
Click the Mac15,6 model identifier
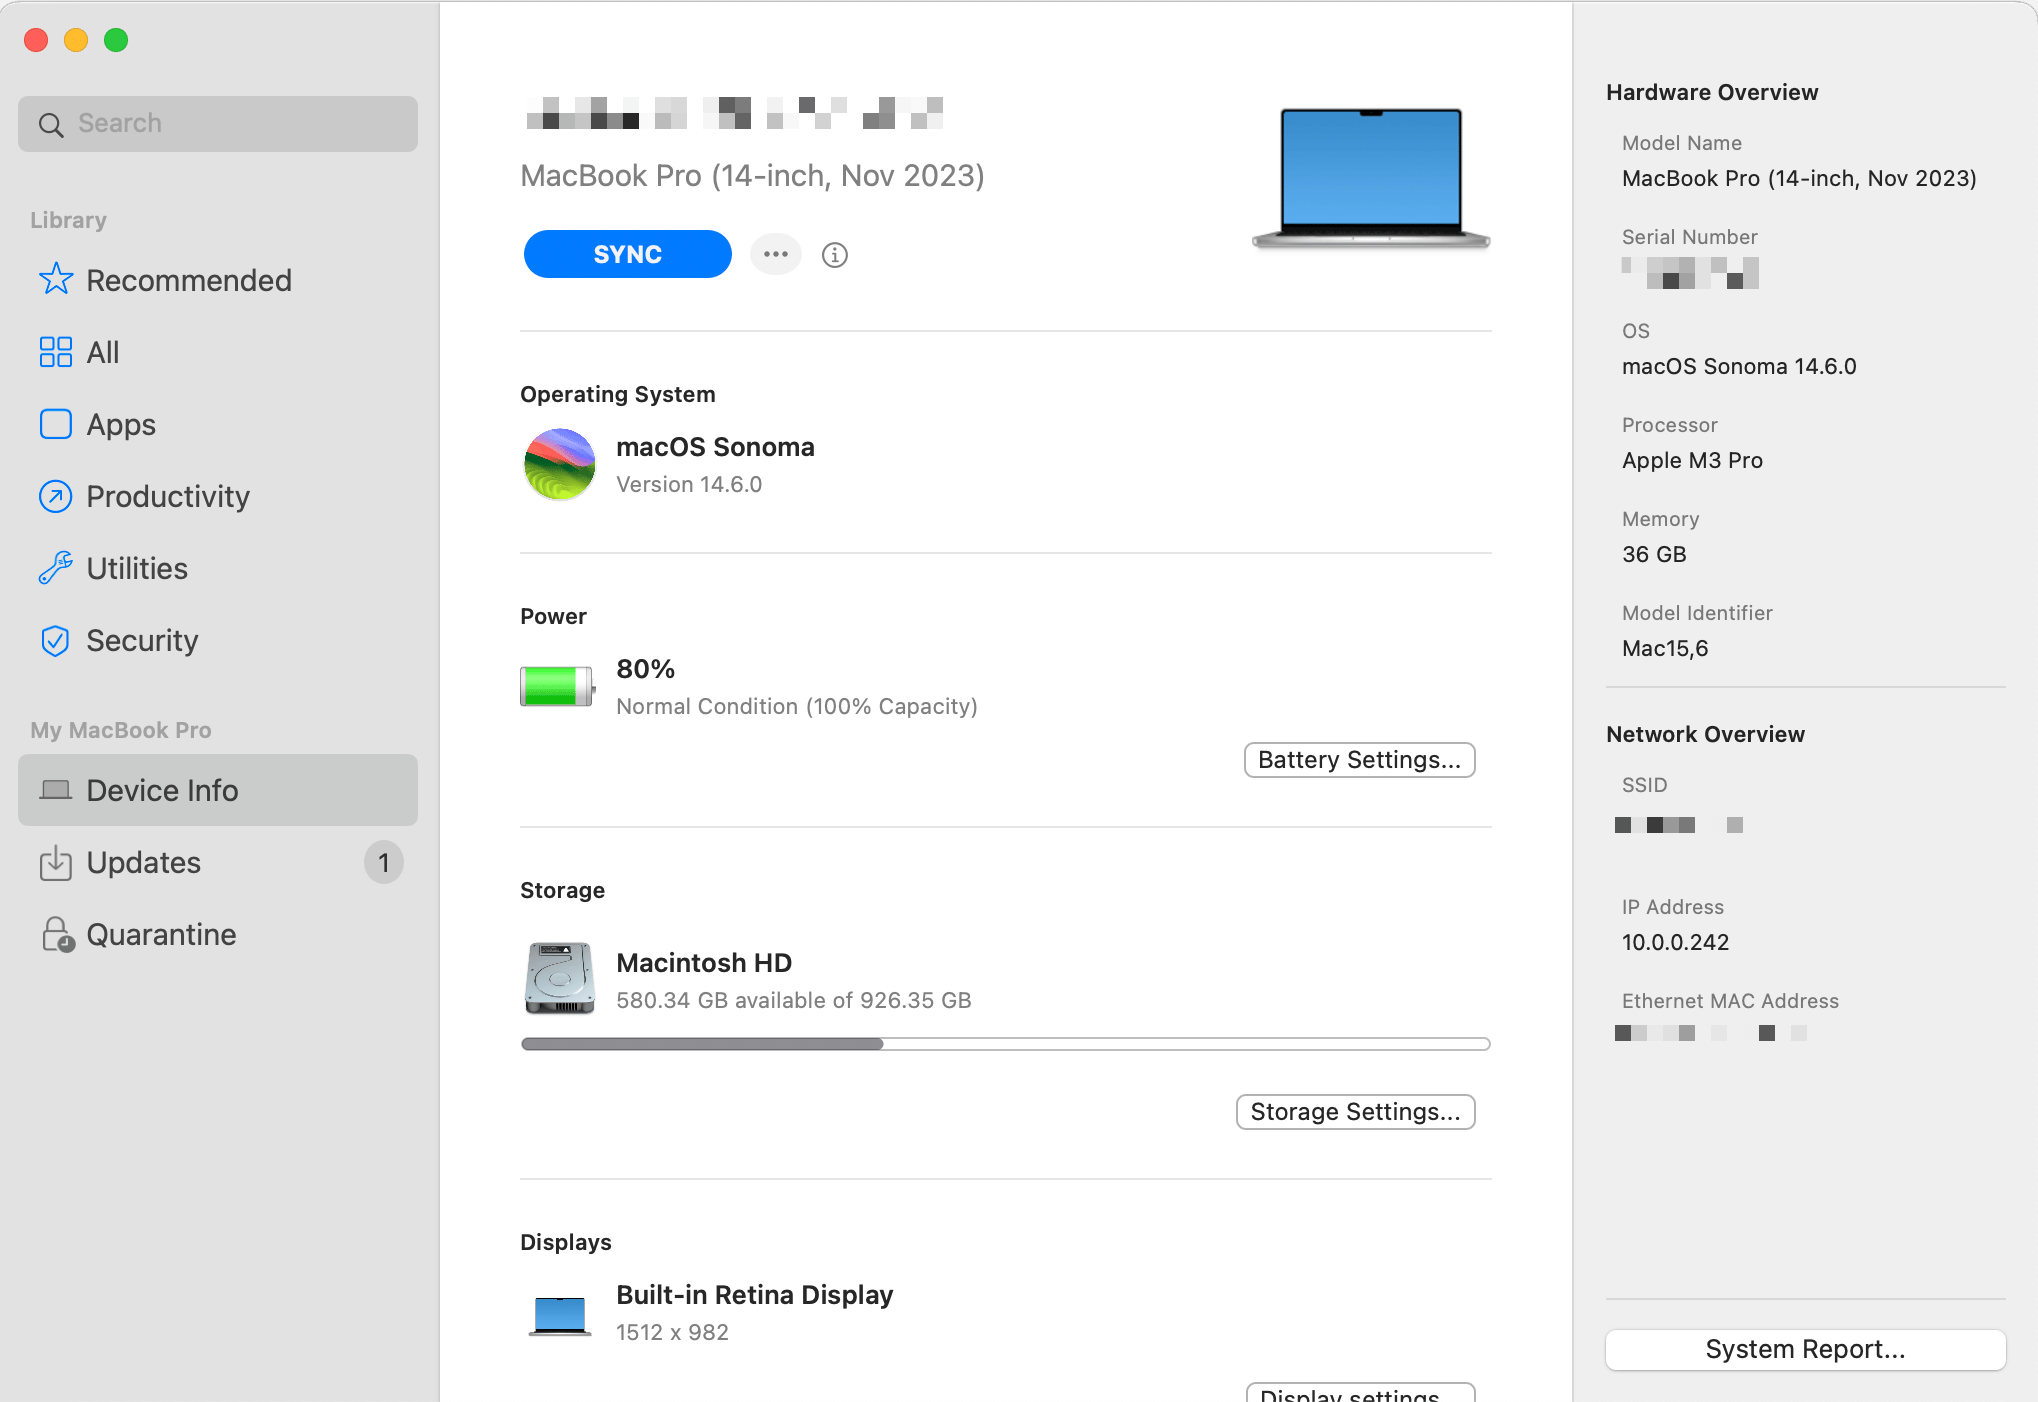(x=1665, y=648)
